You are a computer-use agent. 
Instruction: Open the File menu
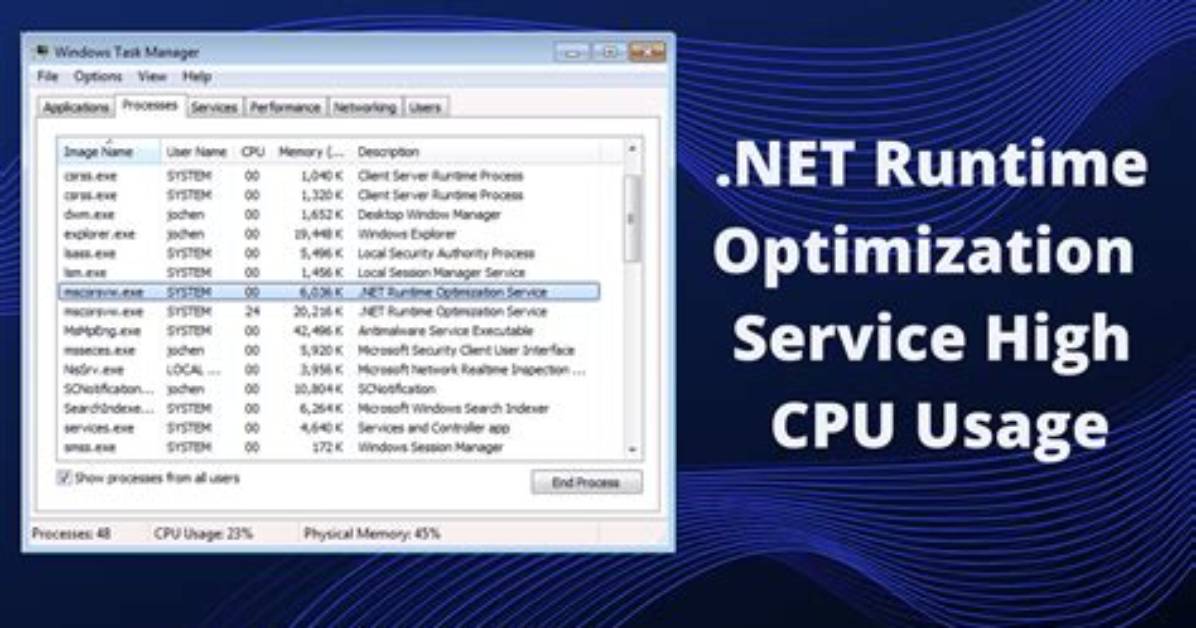[x=47, y=76]
